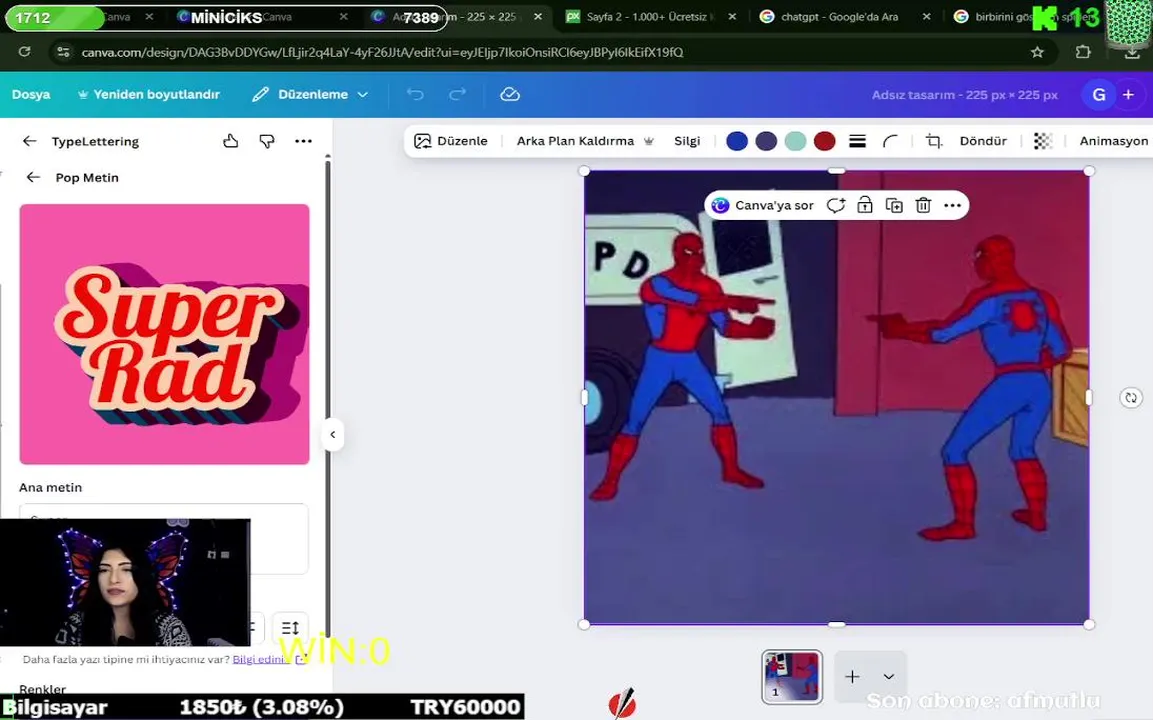Image resolution: width=1153 pixels, height=720 pixels.
Task: Click the design title Adsız tasarım
Action: [x=965, y=94]
